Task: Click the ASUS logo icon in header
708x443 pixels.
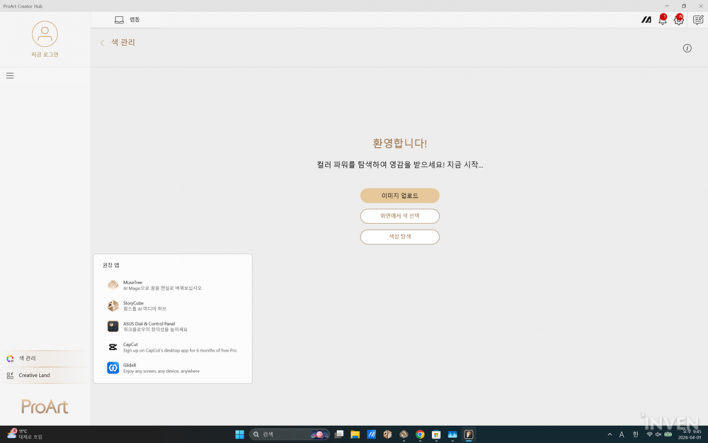Action: tap(646, 20)
